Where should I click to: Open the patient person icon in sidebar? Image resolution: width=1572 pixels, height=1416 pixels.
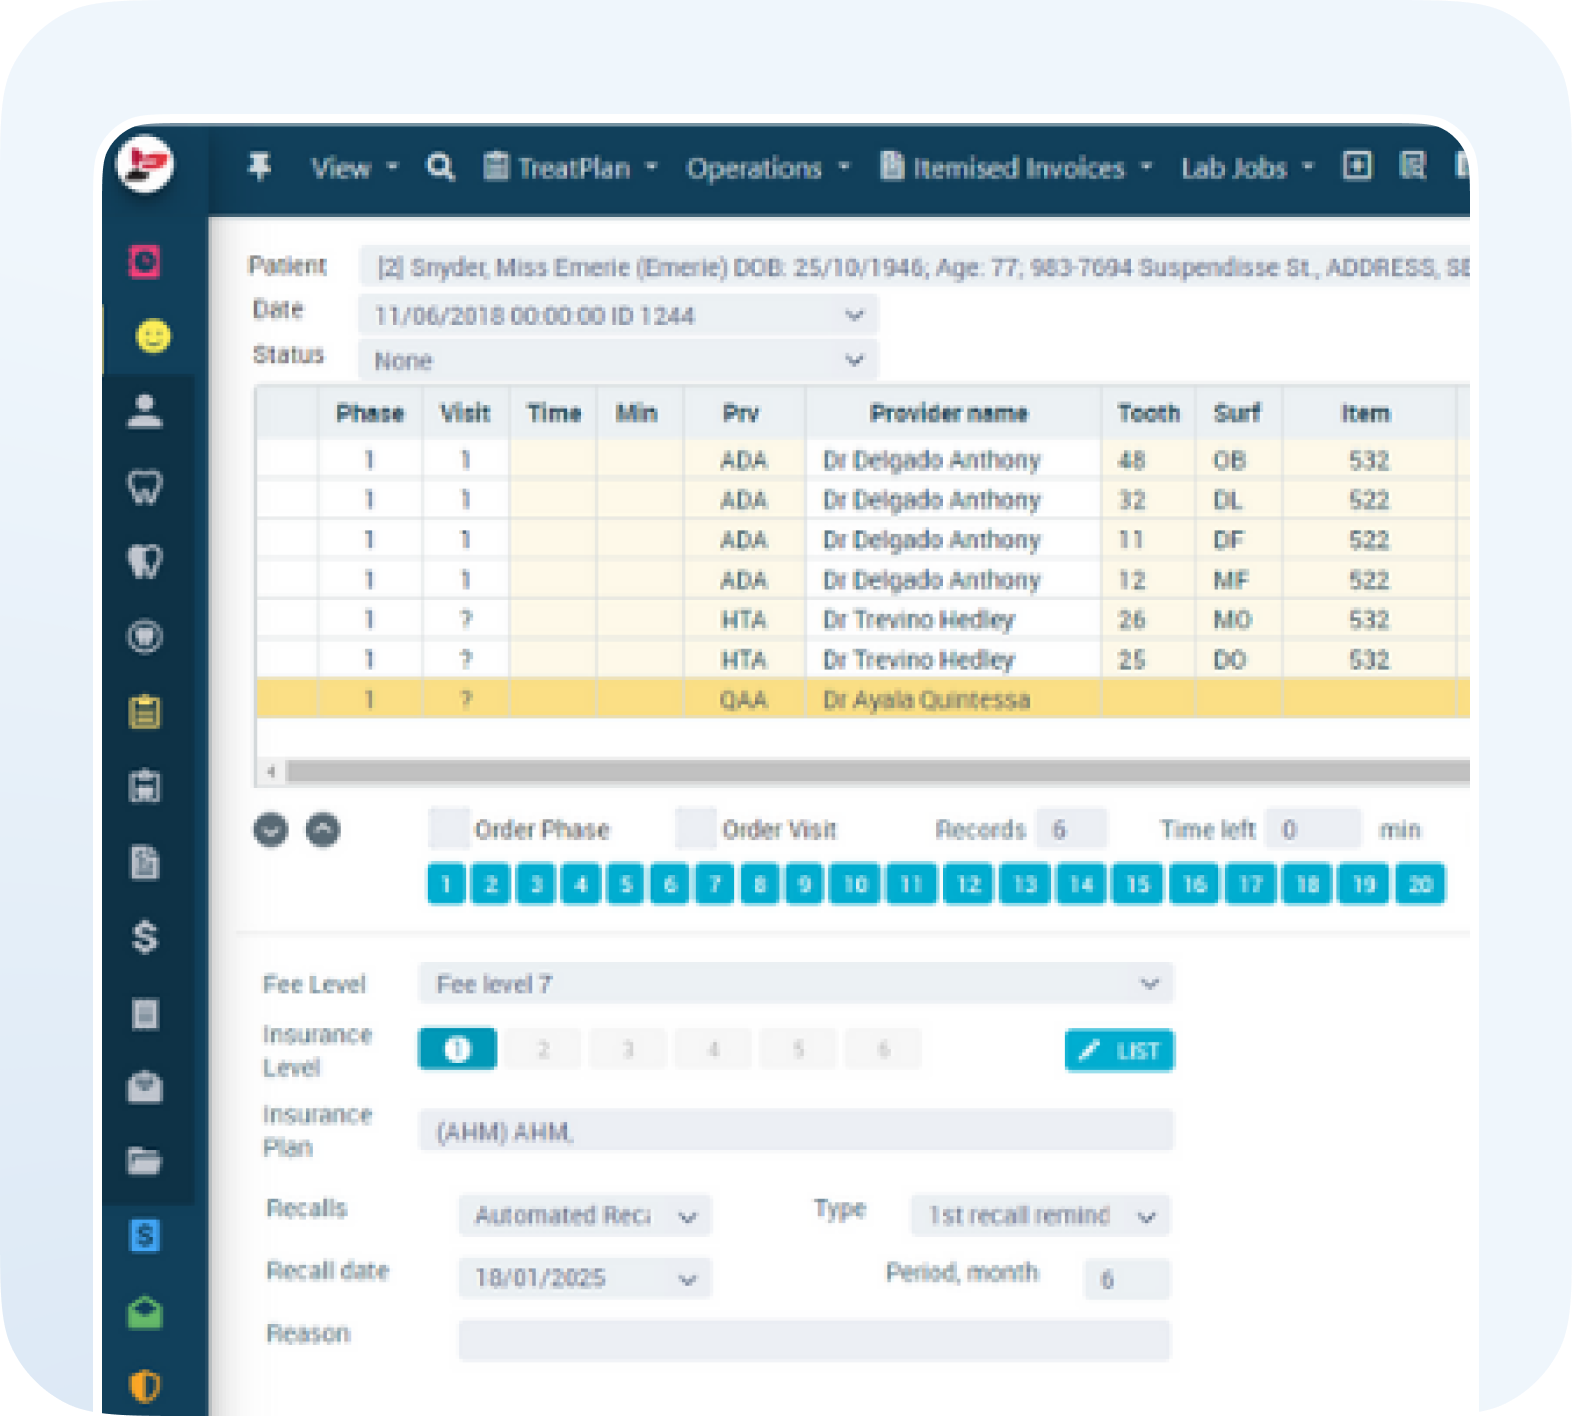145,411
